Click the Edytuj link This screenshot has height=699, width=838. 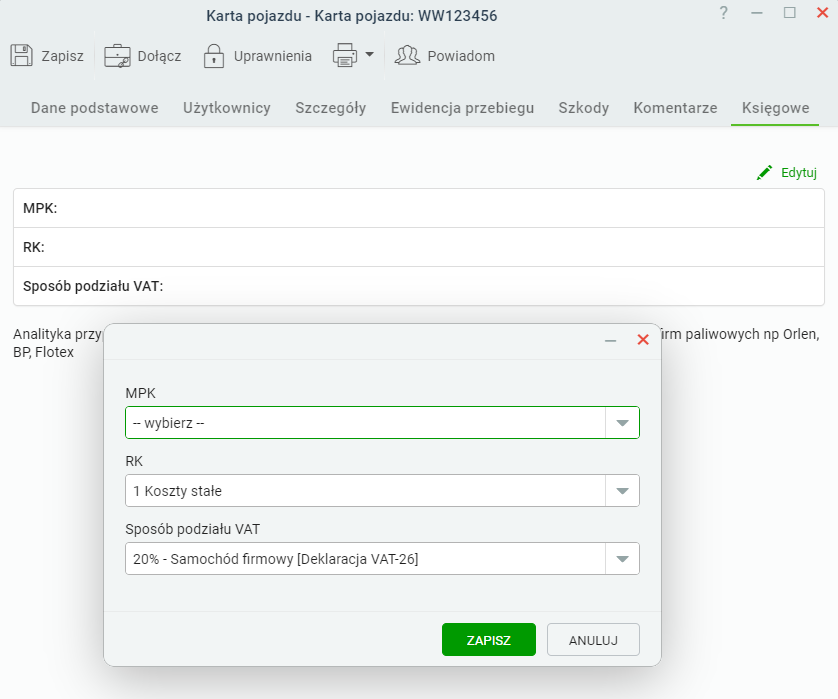click(798, 173)
